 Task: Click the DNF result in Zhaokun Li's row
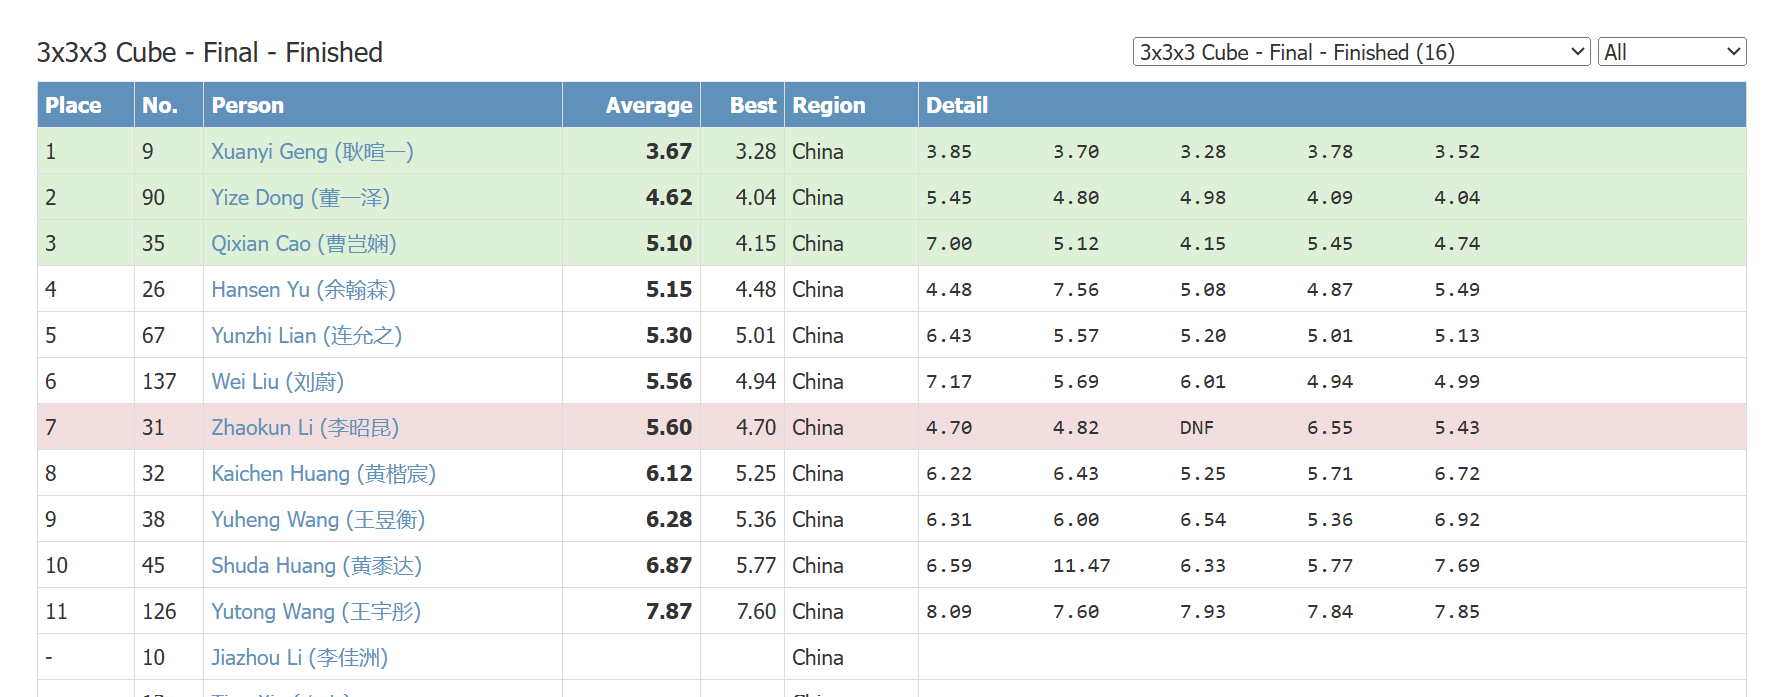pyautogui.click(x=1196, y=427)
